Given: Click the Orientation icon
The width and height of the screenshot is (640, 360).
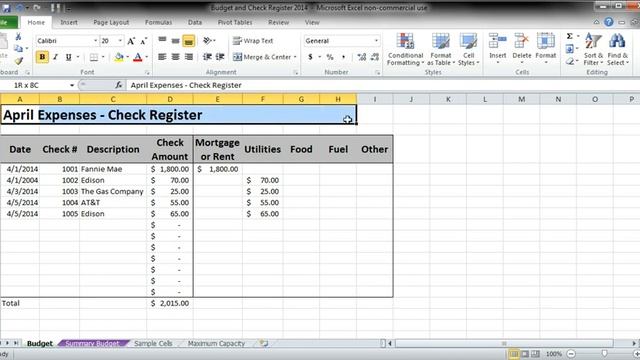Looking at the screenshot, I should tap(207, 41).
